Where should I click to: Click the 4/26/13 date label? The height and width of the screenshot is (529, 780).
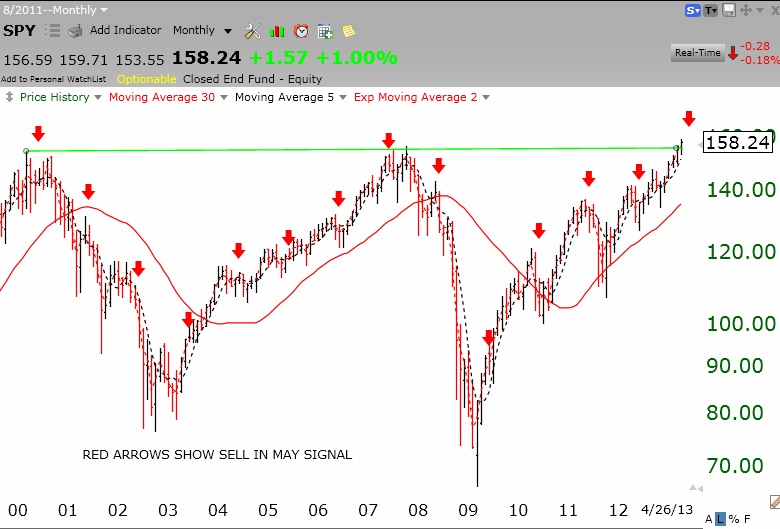(x=667, y=510)
